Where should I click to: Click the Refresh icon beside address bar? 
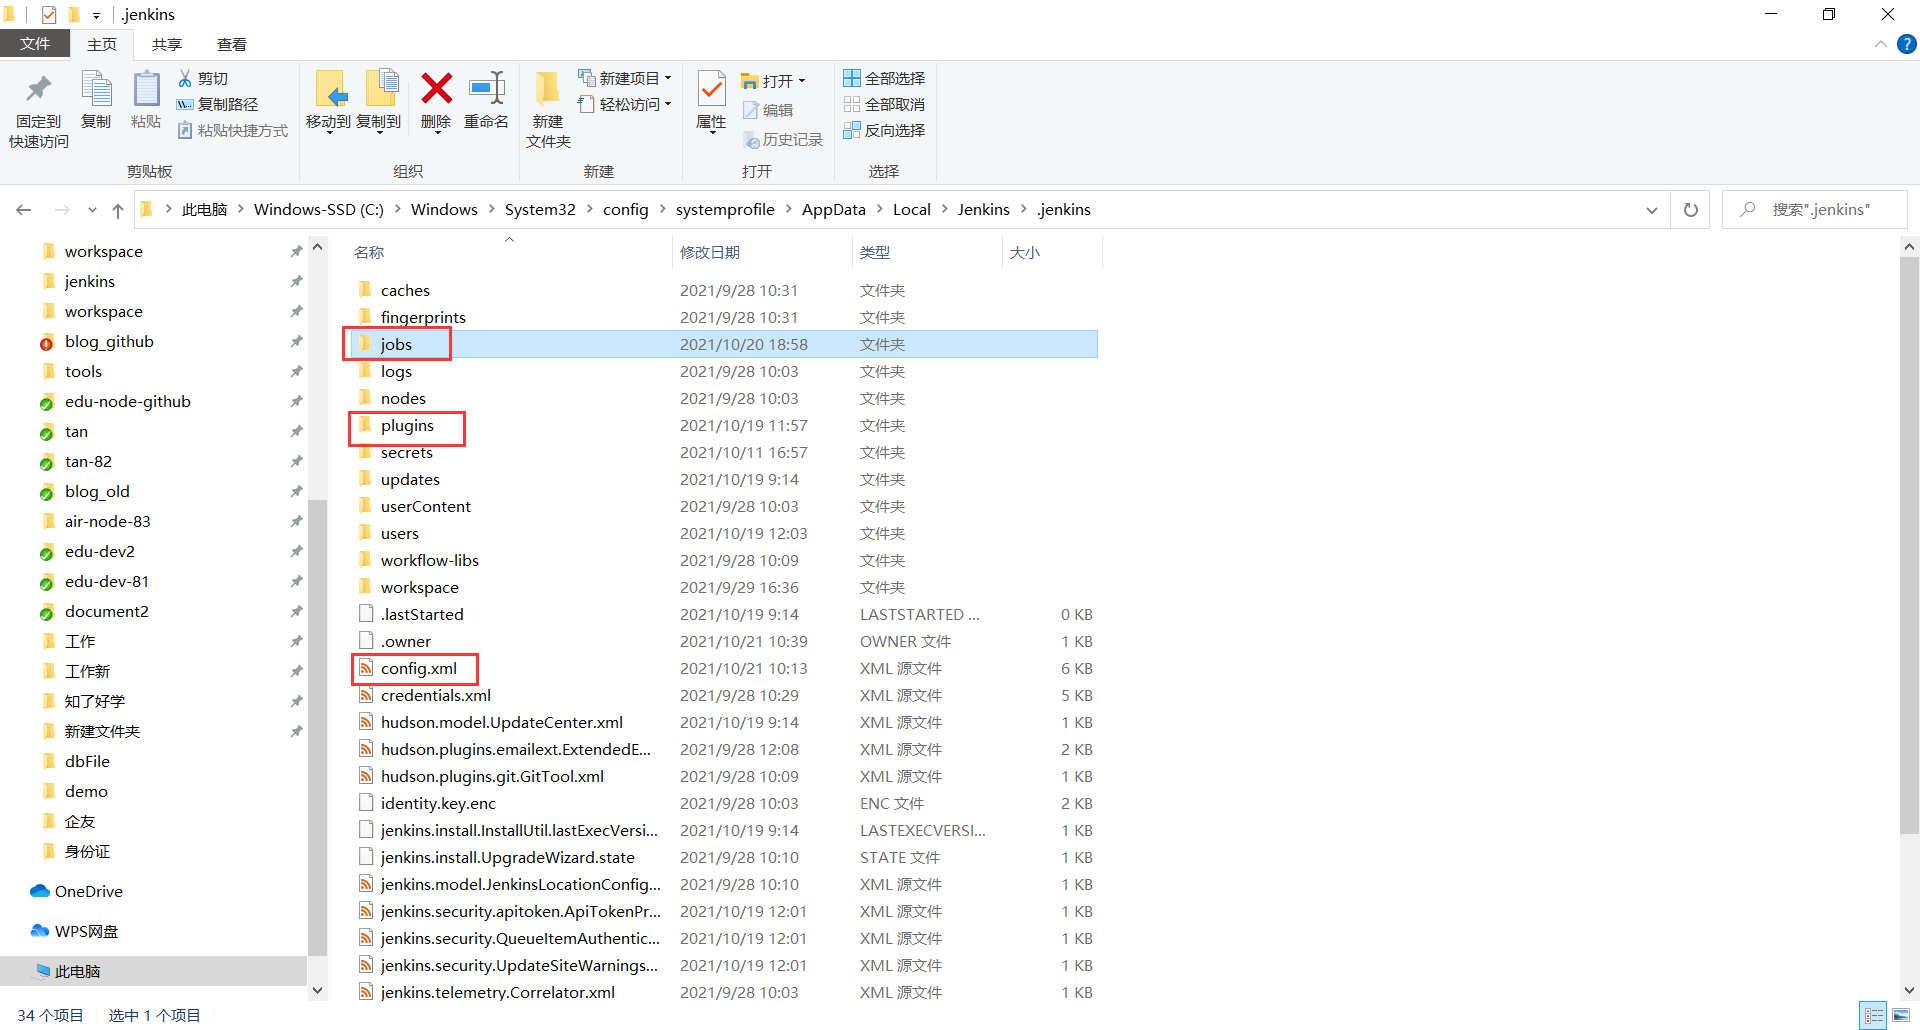[1691, 210]
